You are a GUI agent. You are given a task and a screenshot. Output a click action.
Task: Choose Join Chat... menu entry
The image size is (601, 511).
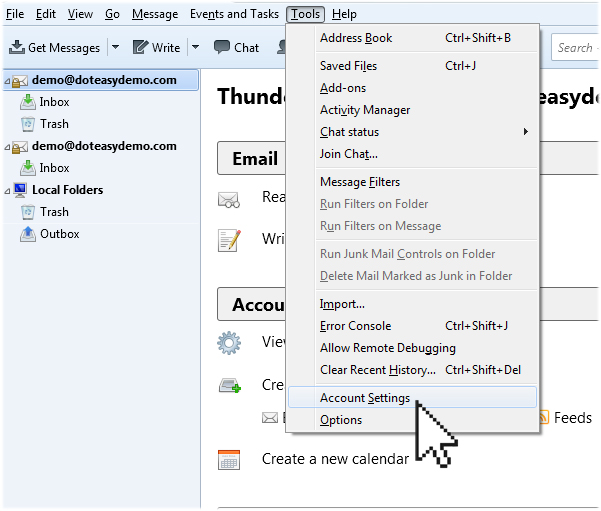click(x=412, y=154)
